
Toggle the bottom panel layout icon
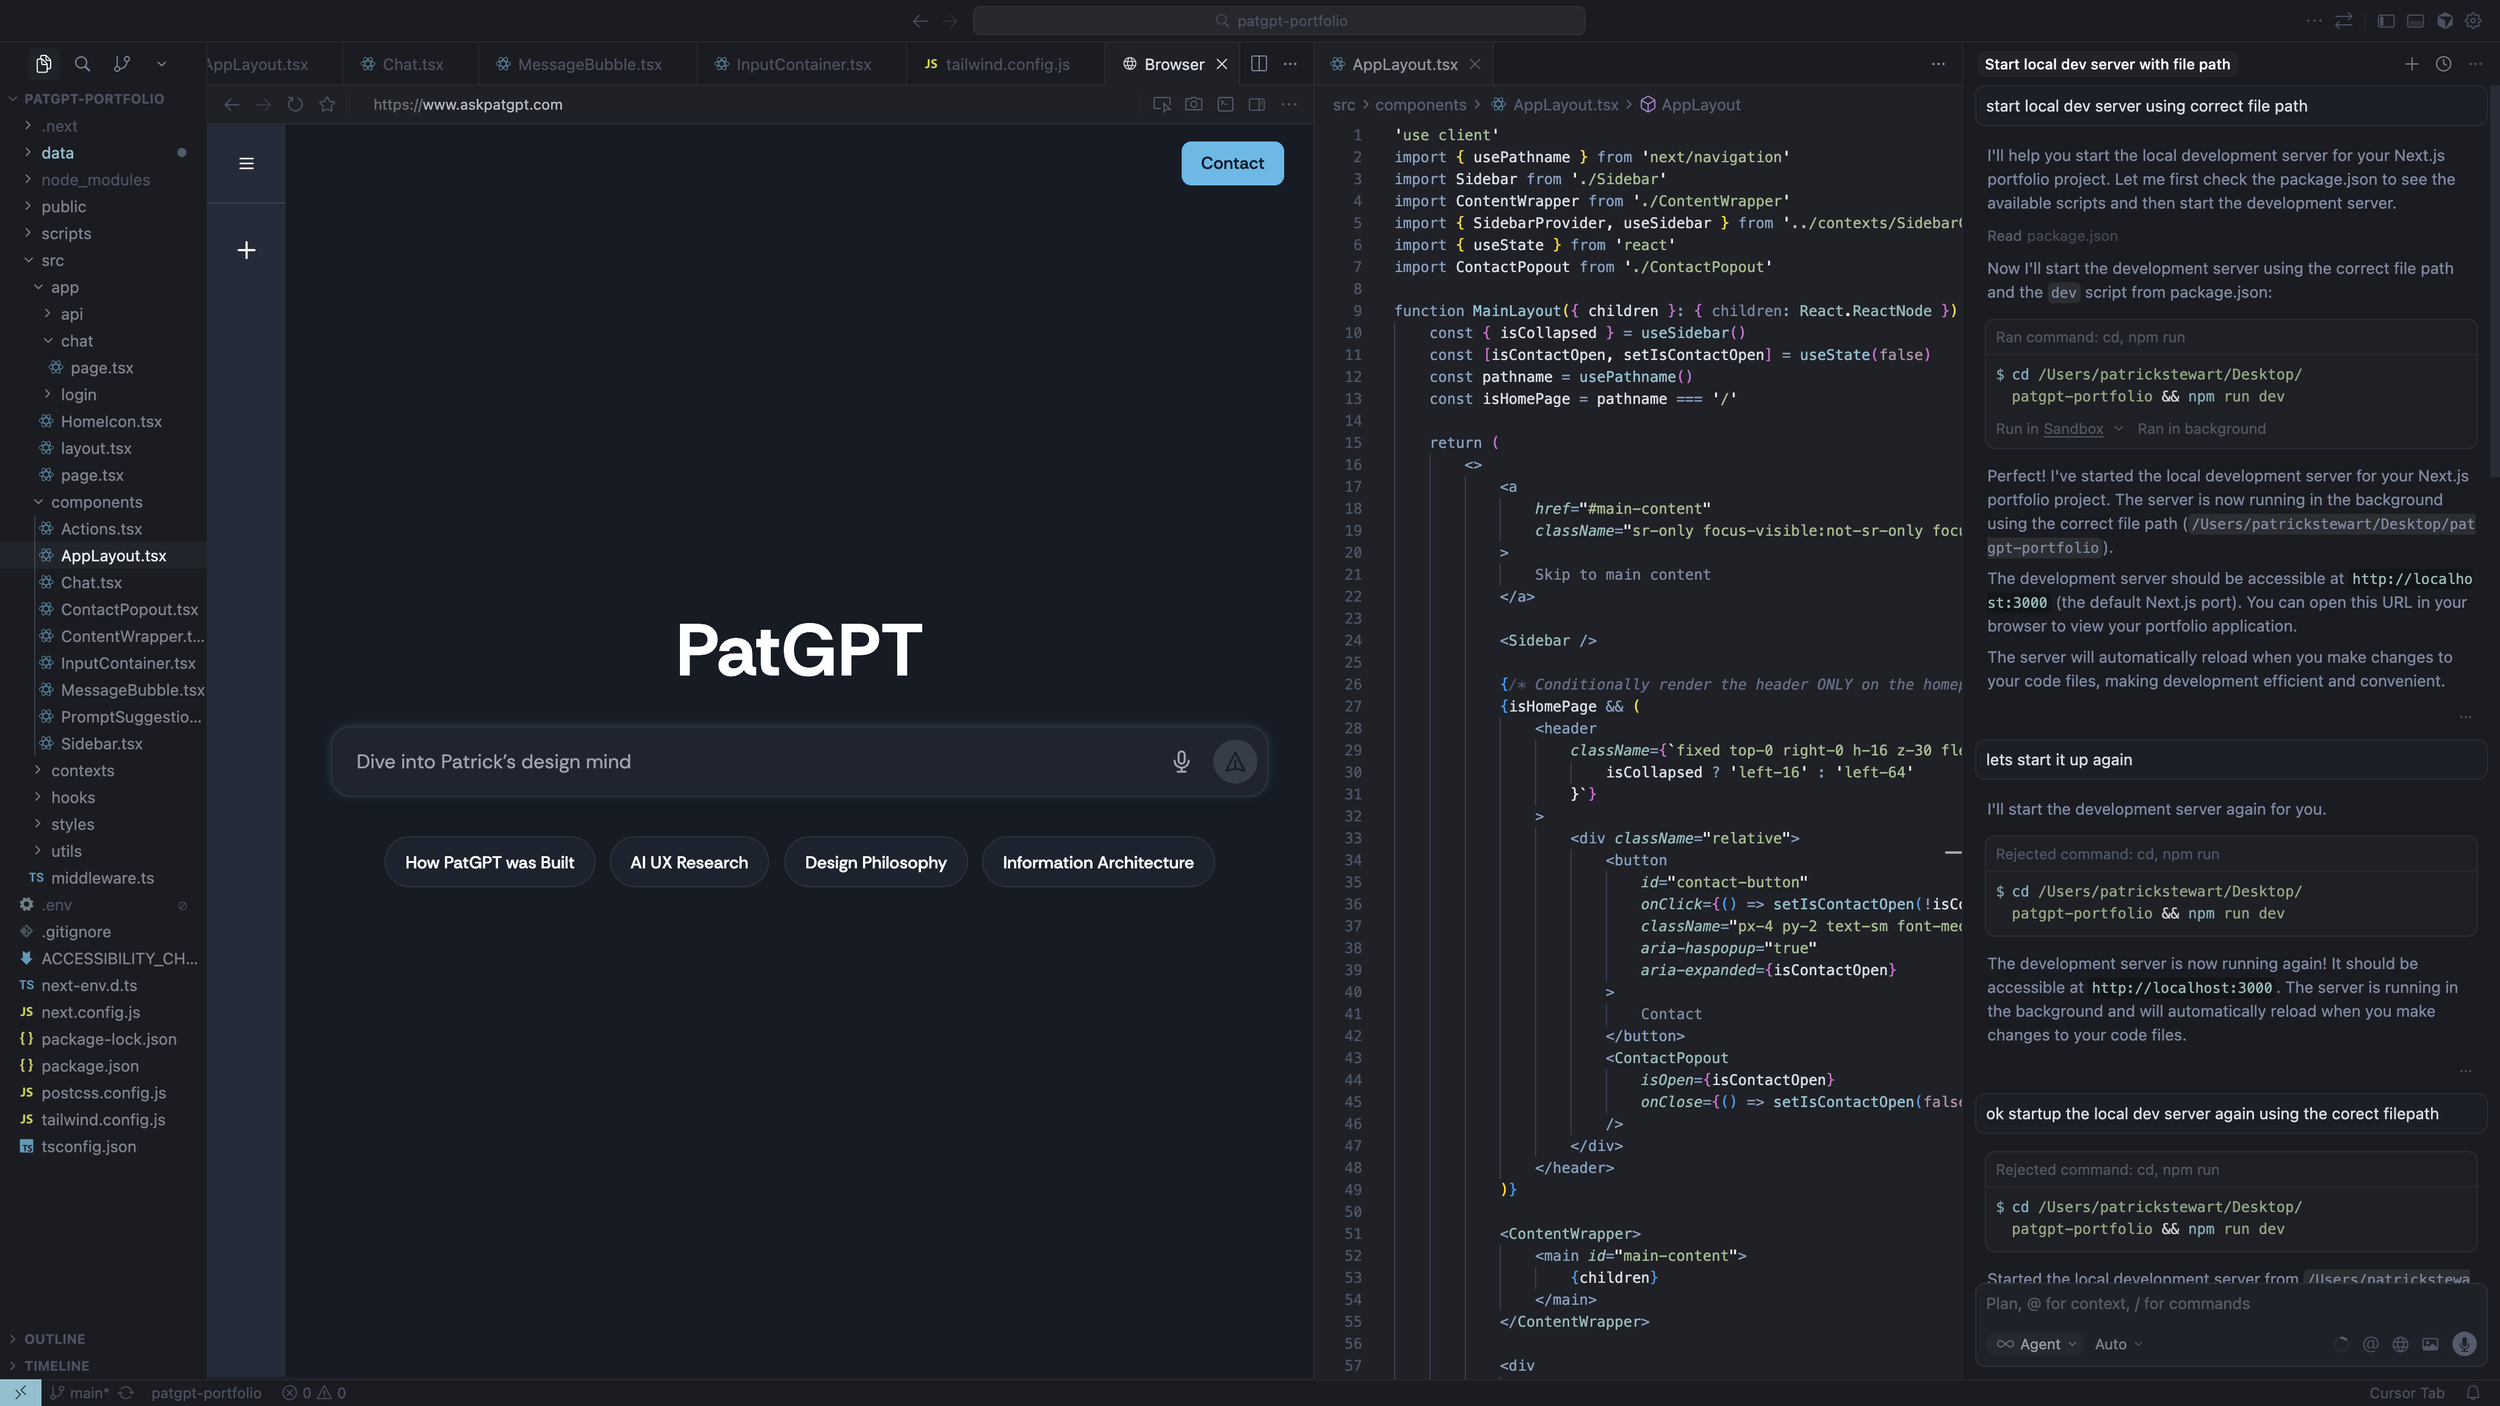[2415, 21]
